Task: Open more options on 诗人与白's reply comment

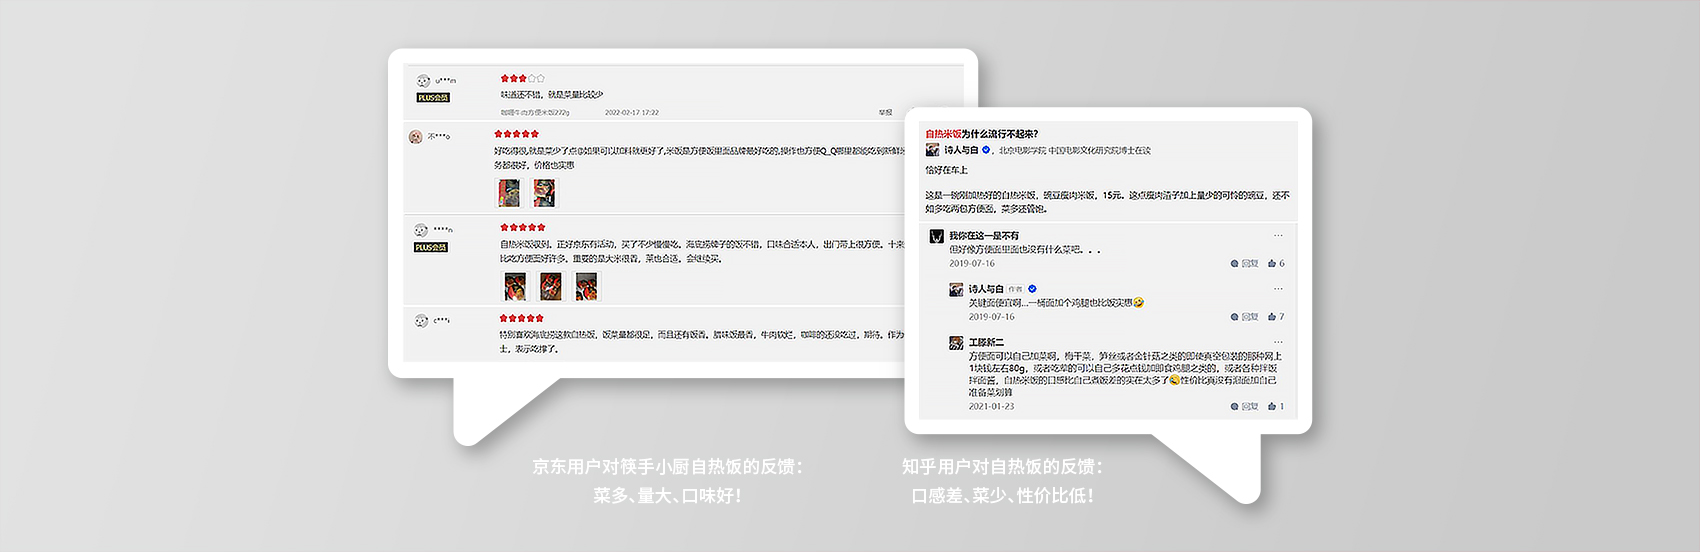Action: pyautogui.click(x=1278, y=289)
